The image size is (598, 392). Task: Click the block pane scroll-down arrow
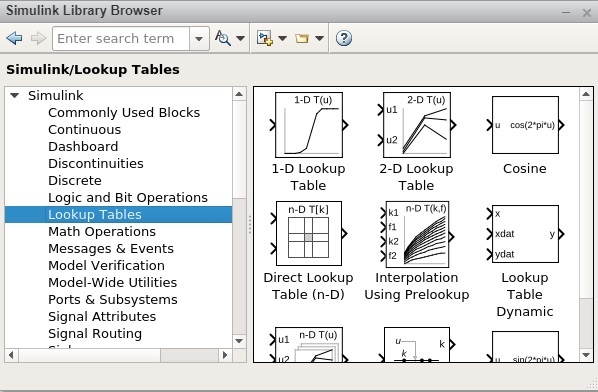pyautogui.click(x=586, y=355)
